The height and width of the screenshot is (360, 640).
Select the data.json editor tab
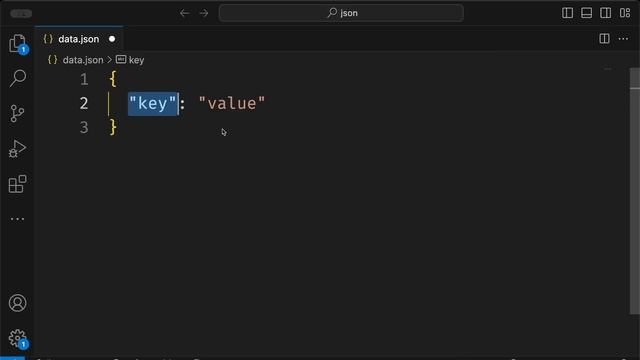pos(79,39)
